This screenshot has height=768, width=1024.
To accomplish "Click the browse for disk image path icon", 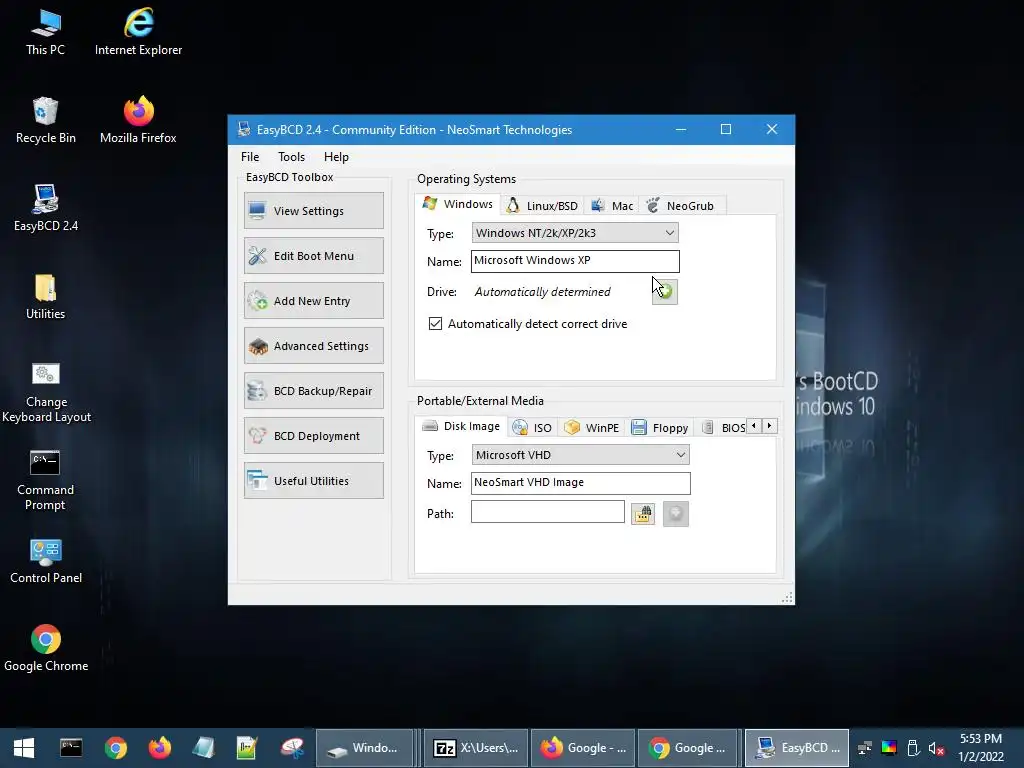I will coord(643,514).
